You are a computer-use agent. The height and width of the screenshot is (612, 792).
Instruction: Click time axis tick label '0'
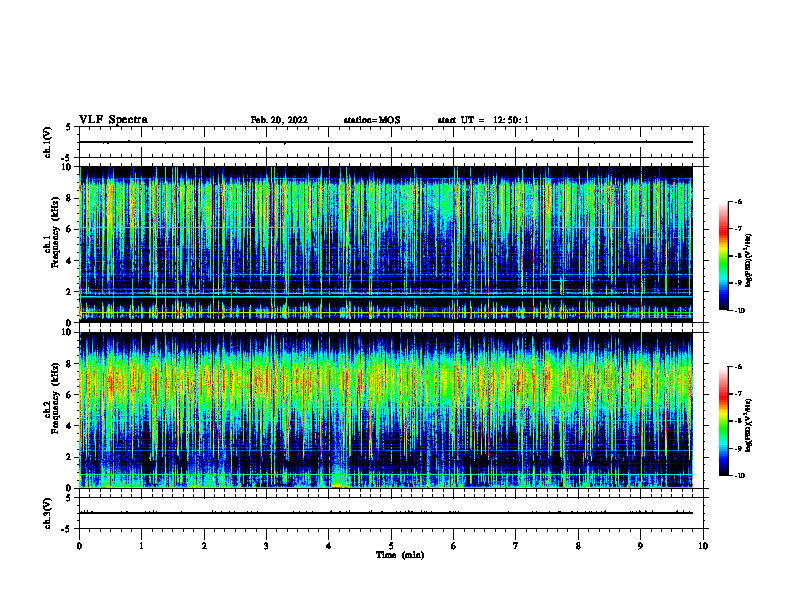pos(79,546)
